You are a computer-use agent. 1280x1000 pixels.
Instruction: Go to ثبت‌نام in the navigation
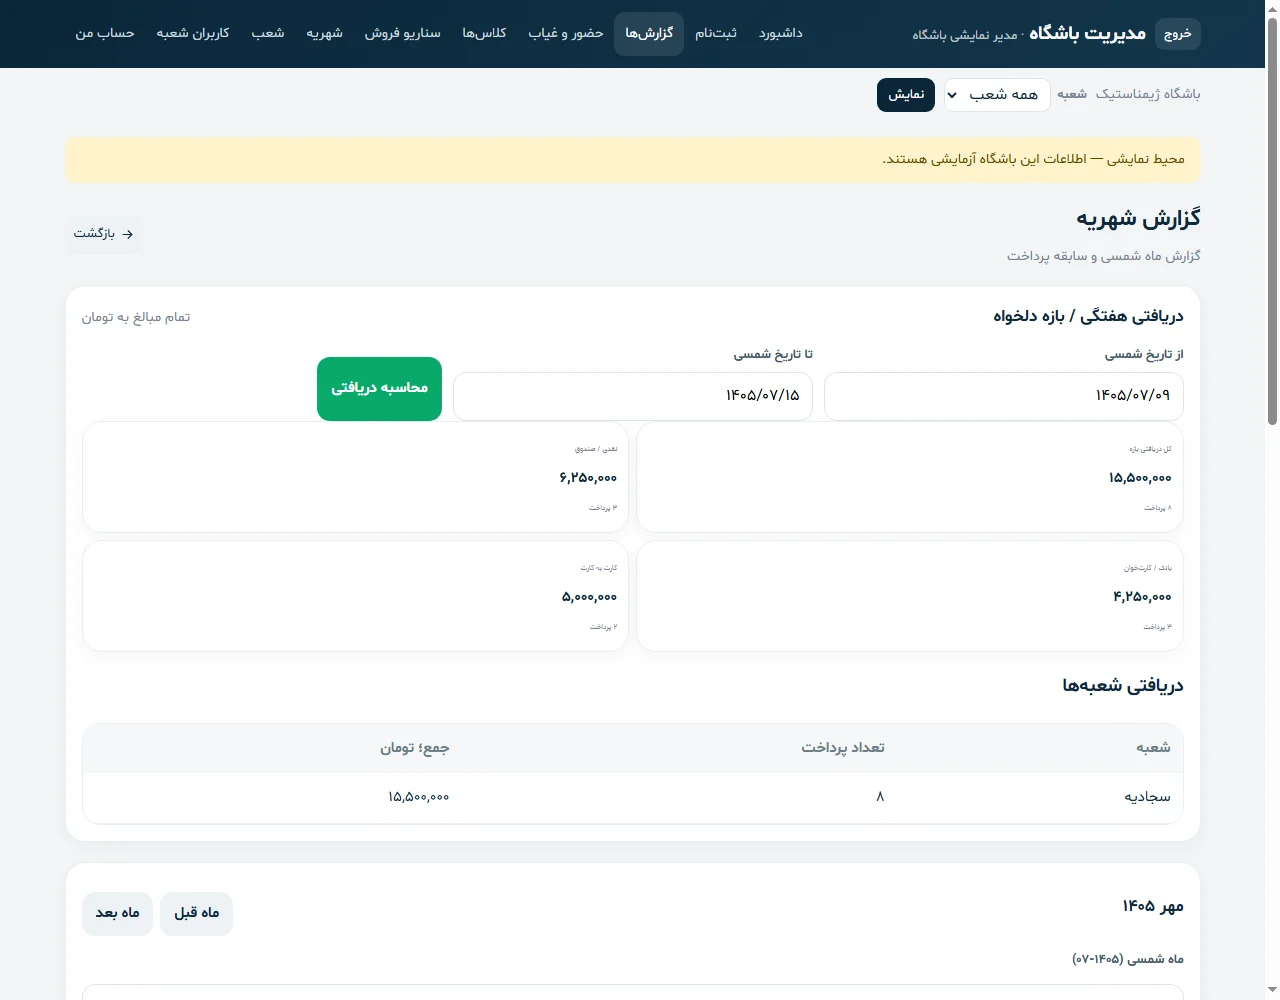(716, 34)
